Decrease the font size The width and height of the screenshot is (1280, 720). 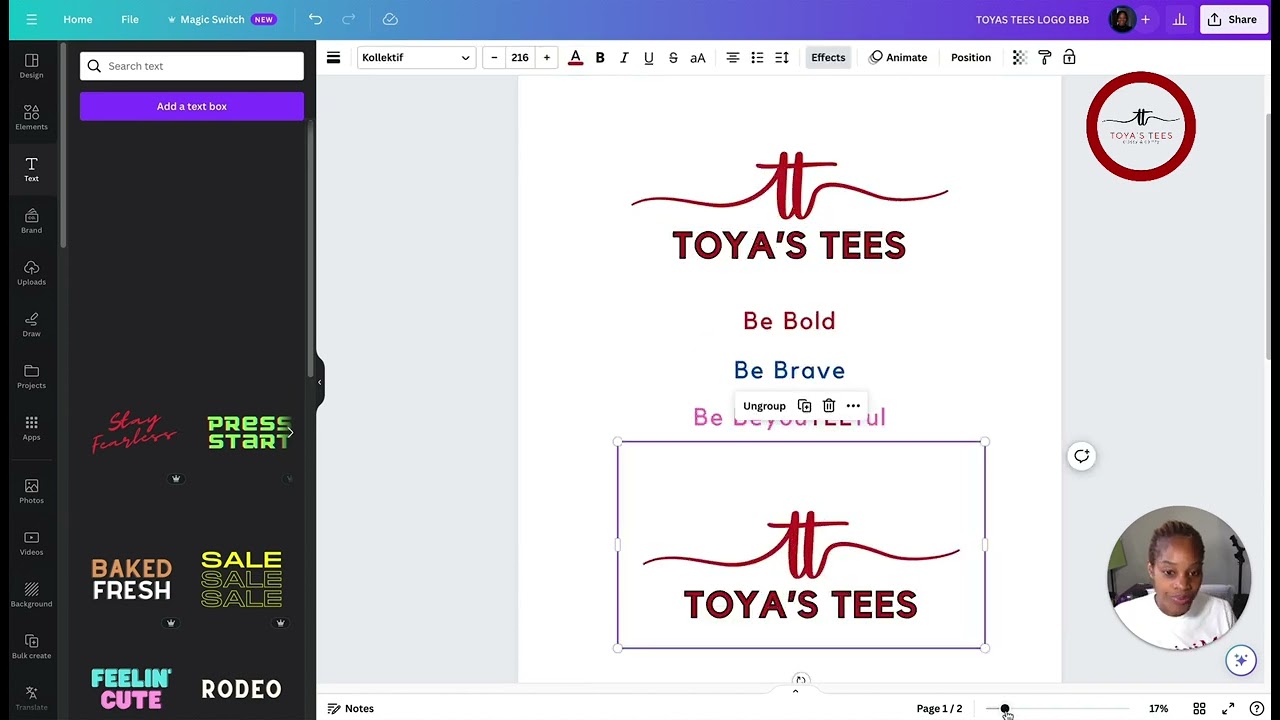click(494, 57)
